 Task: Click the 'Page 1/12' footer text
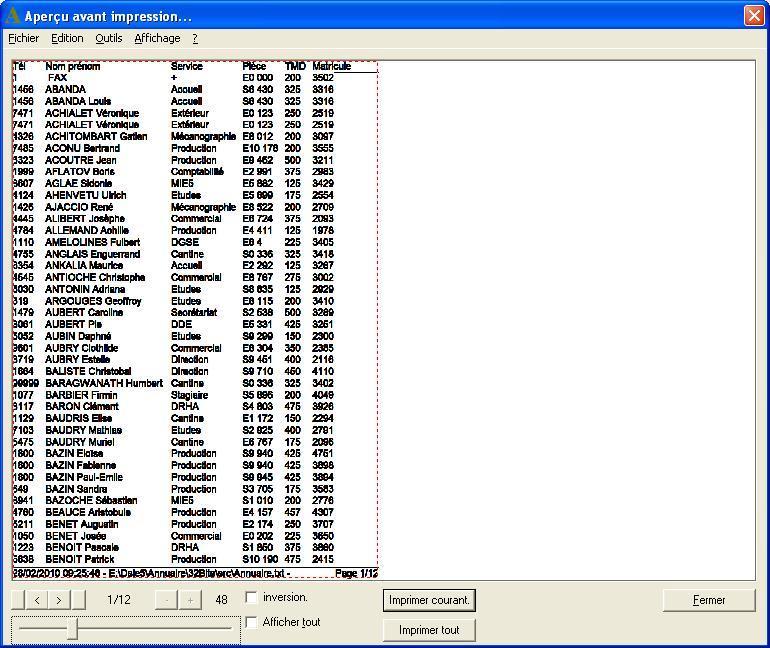click(357, 573)
